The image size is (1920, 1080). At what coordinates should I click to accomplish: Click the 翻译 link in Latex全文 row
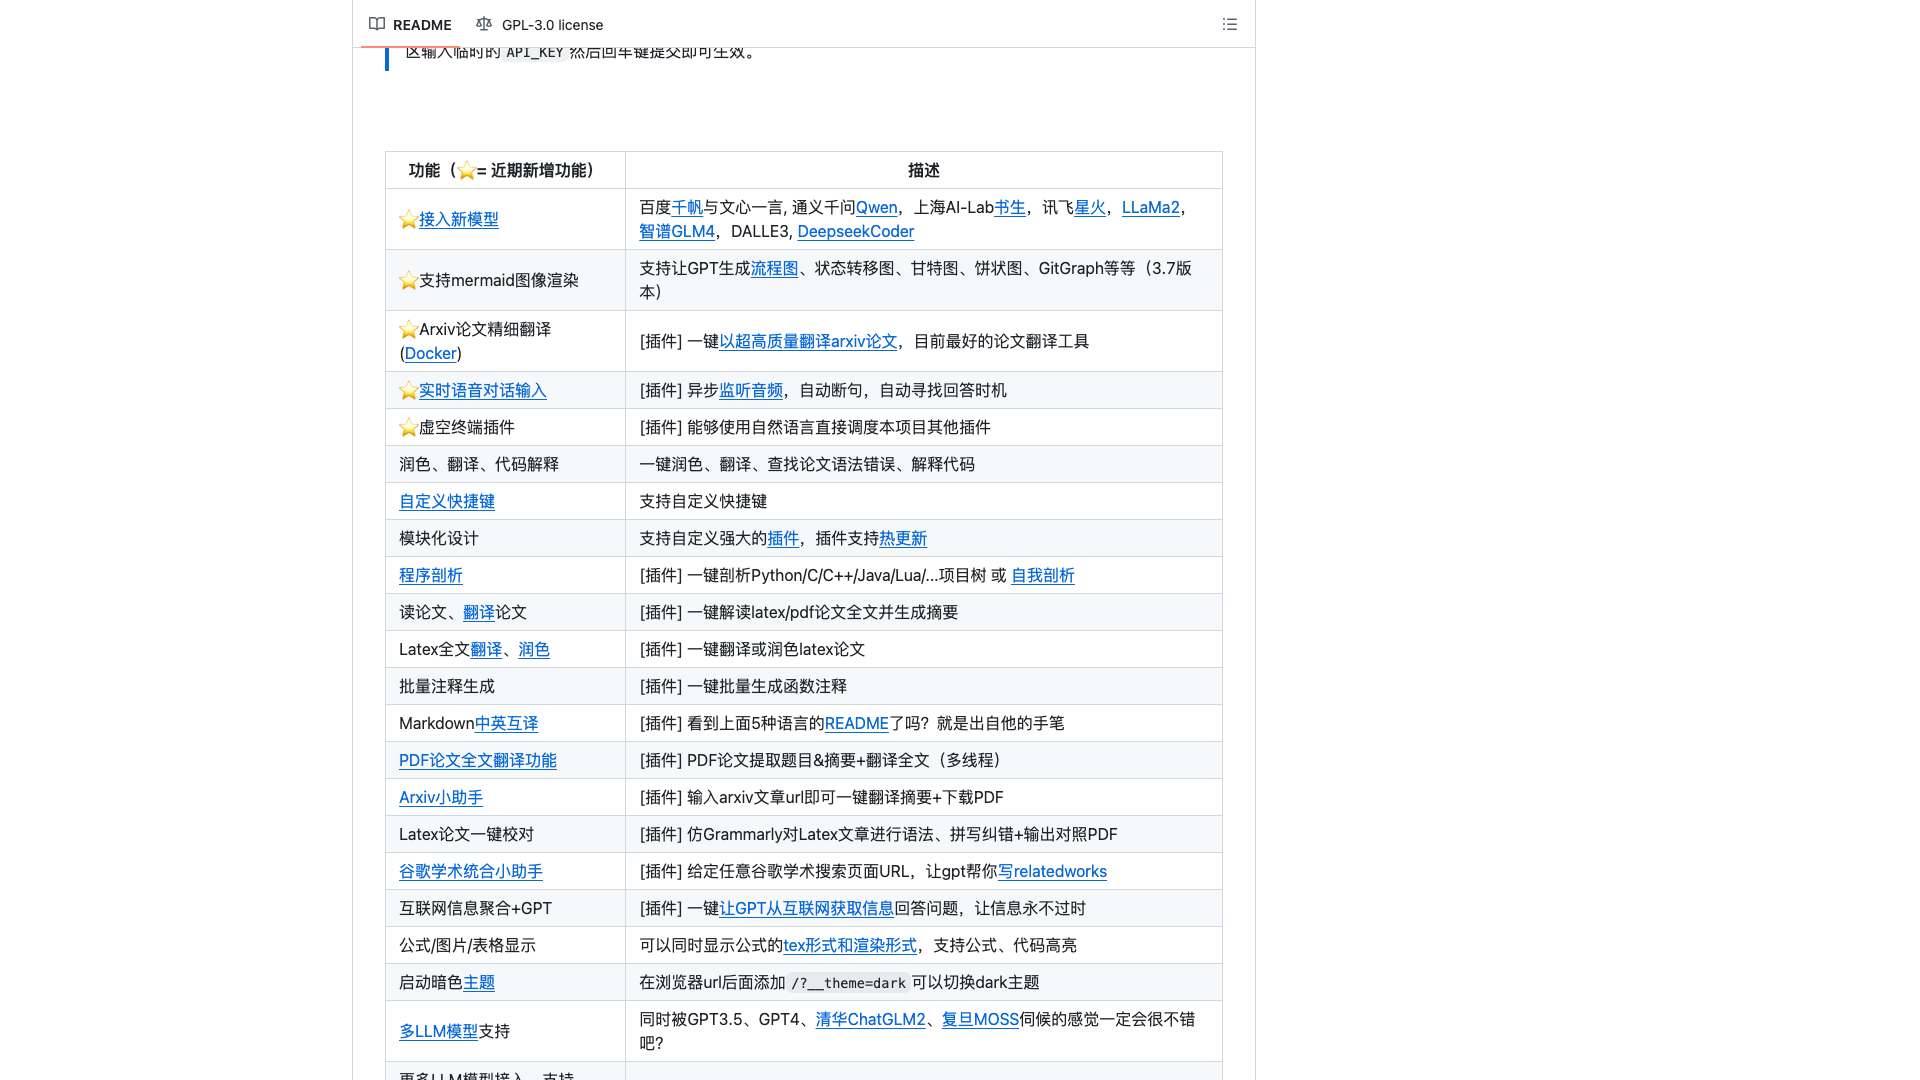[486, 649]
